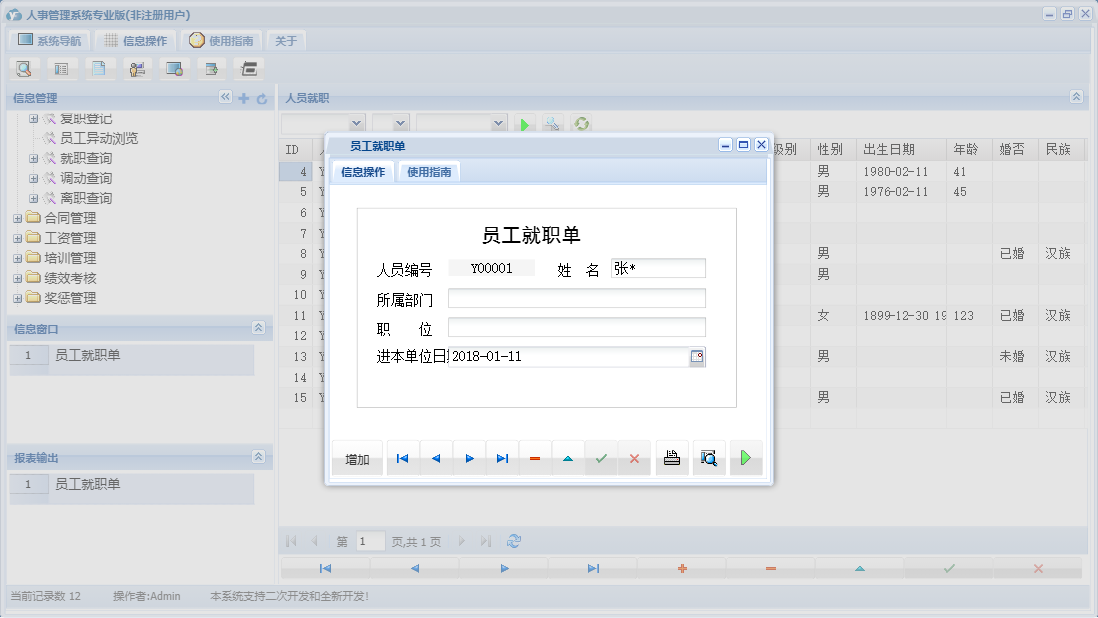Click the refresh icon in the 人员就职 toolbar

coord(581,124)
